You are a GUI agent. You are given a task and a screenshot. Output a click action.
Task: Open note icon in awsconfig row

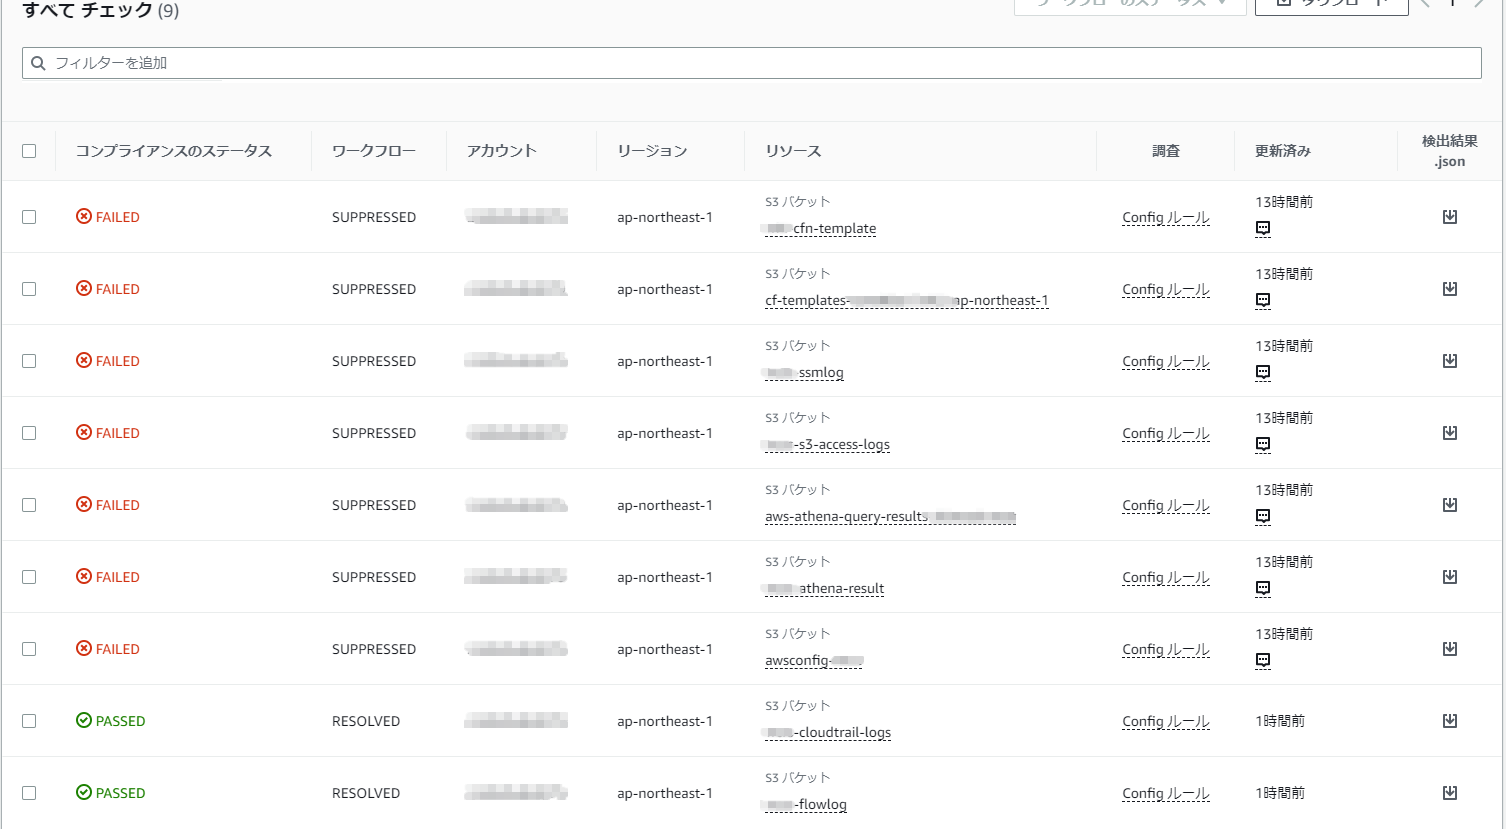1263,660
